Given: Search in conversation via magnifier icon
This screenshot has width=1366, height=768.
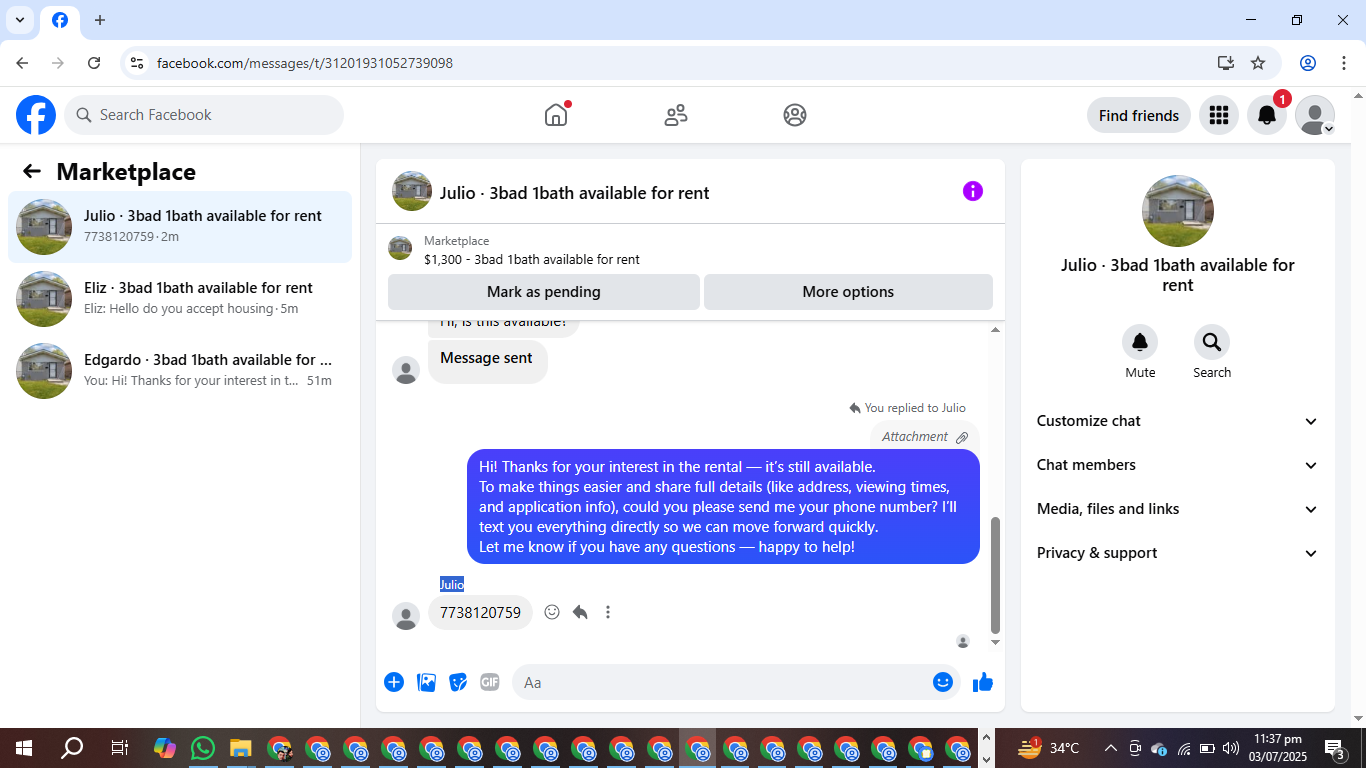Looking at the screenshot, I should [x=1212, y=343].
